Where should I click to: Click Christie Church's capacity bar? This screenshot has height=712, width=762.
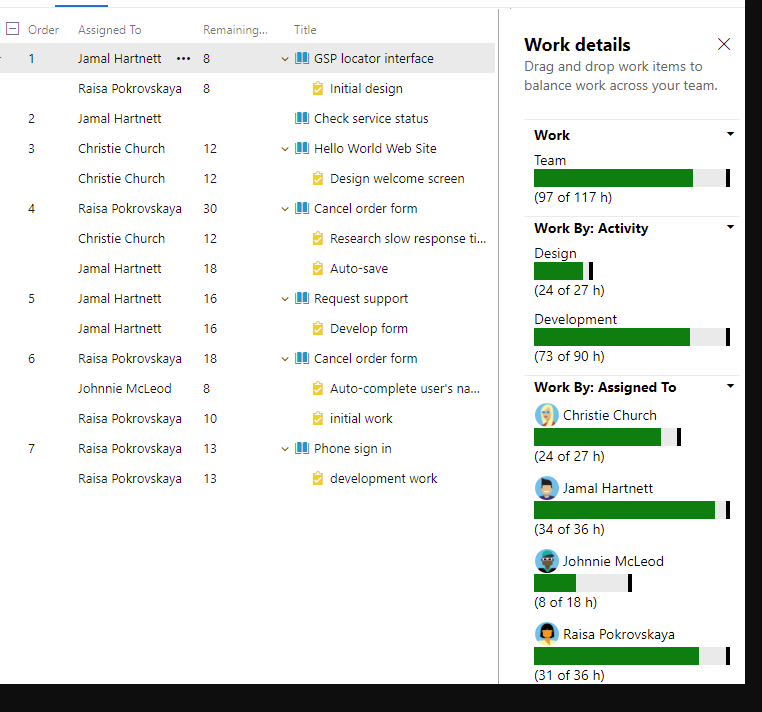(607, 437)
